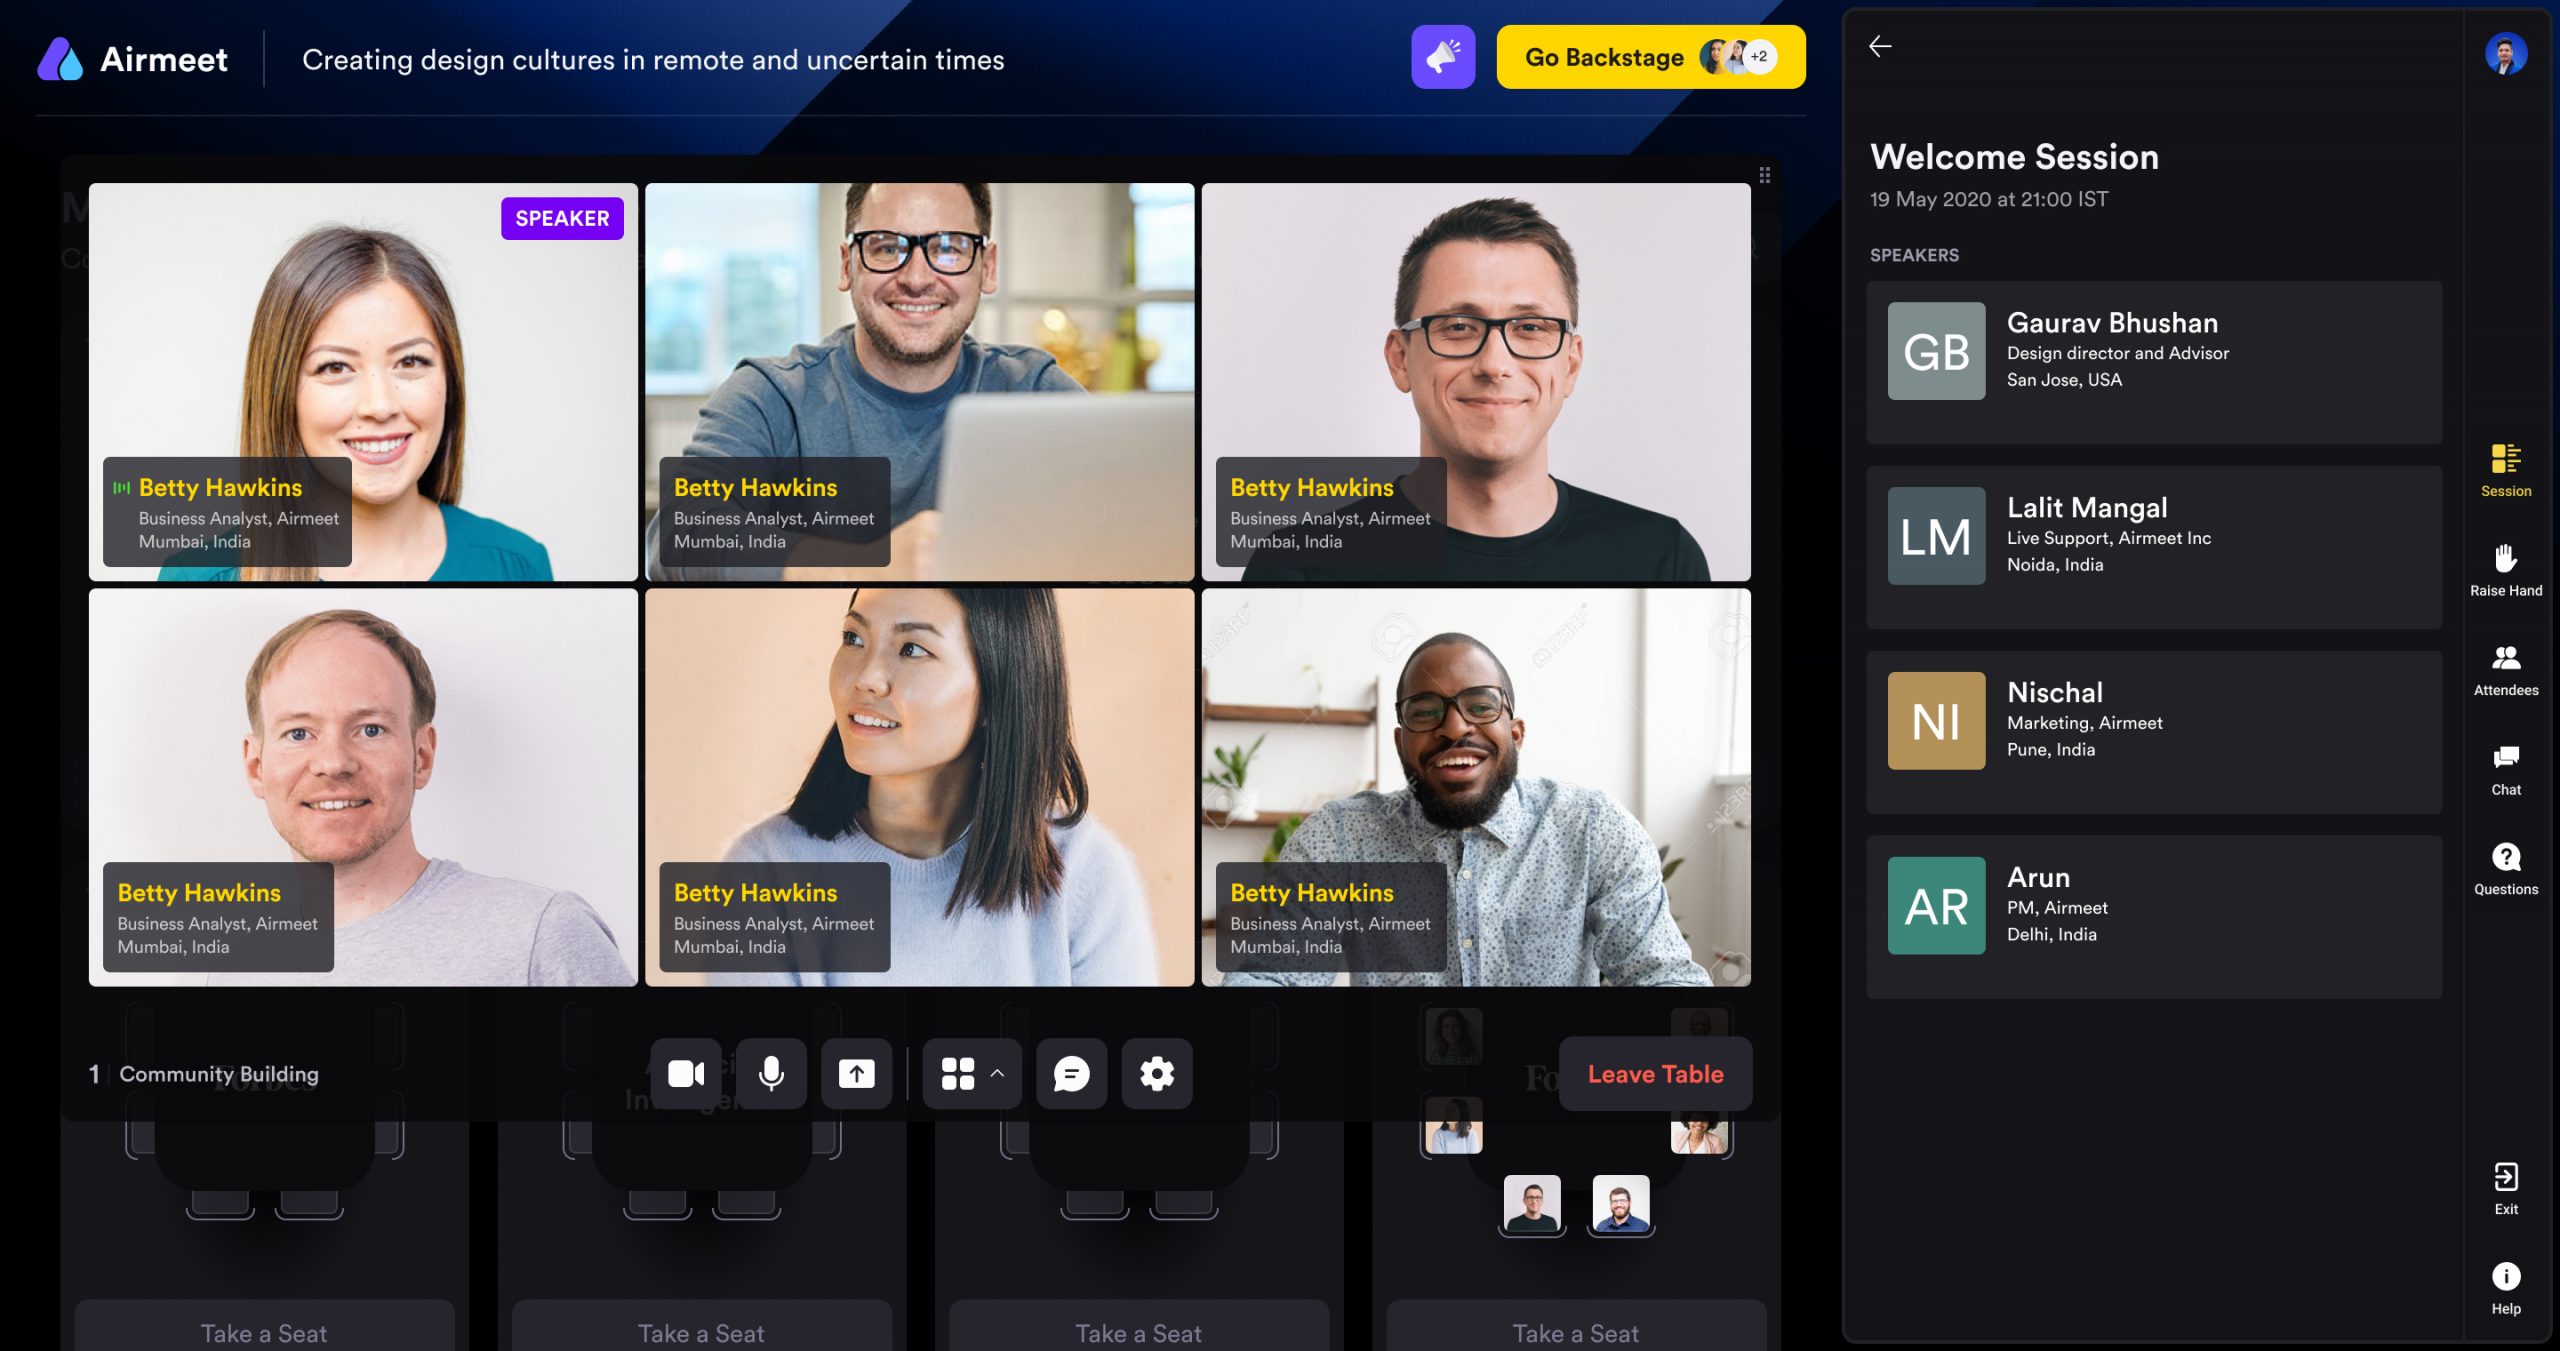
Task: Open the table chat bubble icon
Action: pyautogui.click(x=1071, y=1073)
